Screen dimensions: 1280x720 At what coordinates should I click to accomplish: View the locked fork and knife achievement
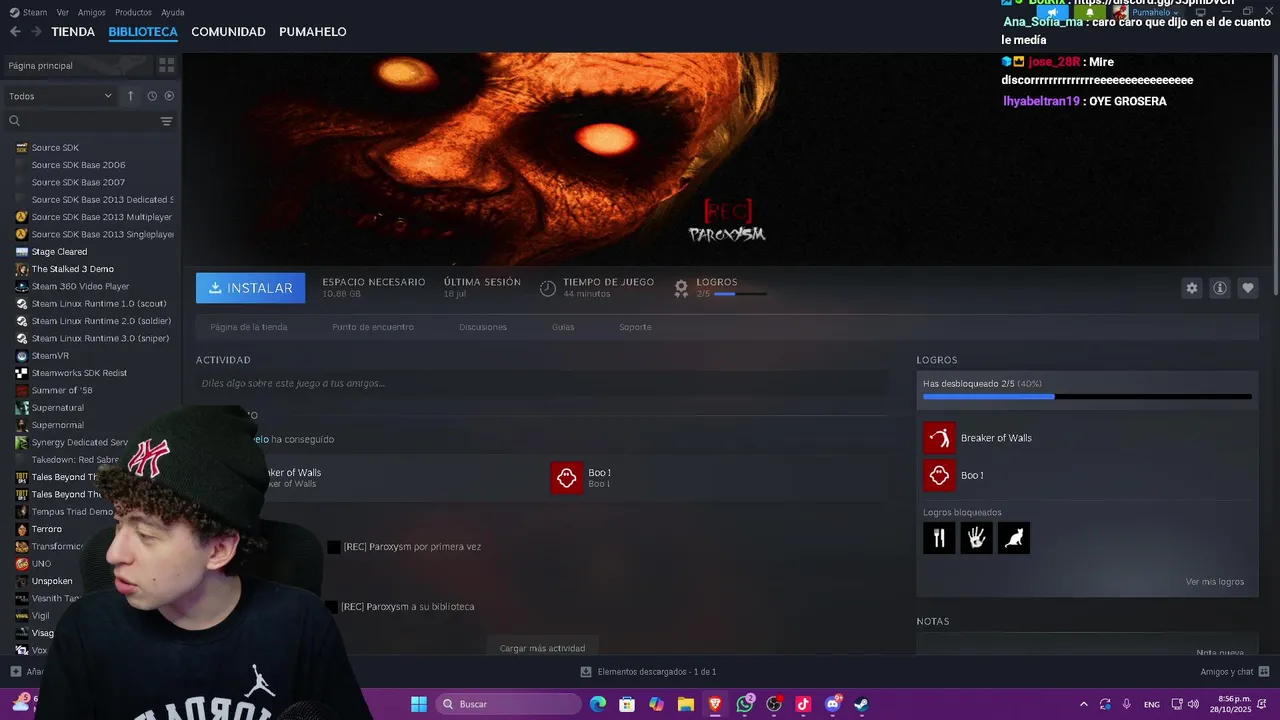point(939,538)
